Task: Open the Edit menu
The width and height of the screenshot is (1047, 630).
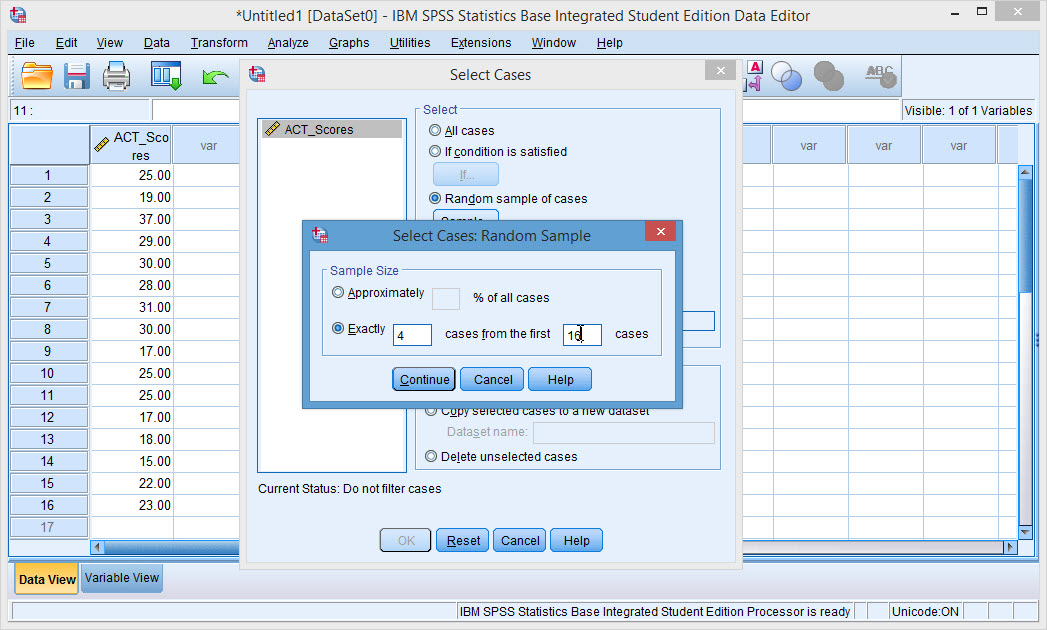Action: (66, 43)
